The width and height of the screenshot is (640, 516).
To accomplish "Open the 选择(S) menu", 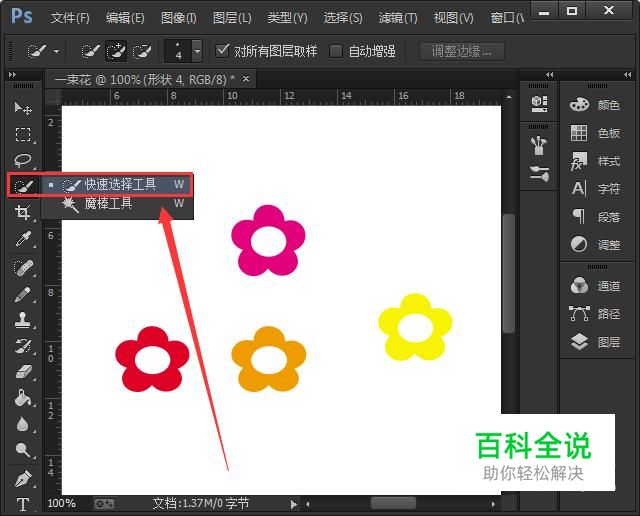I will click(x=343, y=18).
